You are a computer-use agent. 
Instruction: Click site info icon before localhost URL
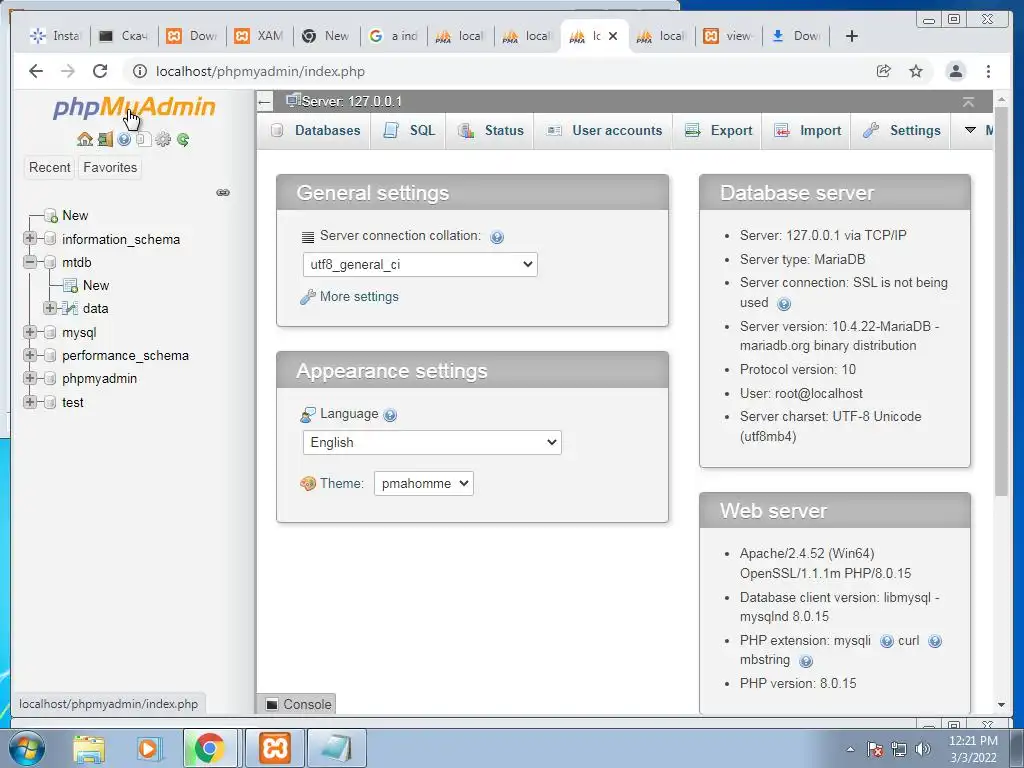[x=140, y=71]
